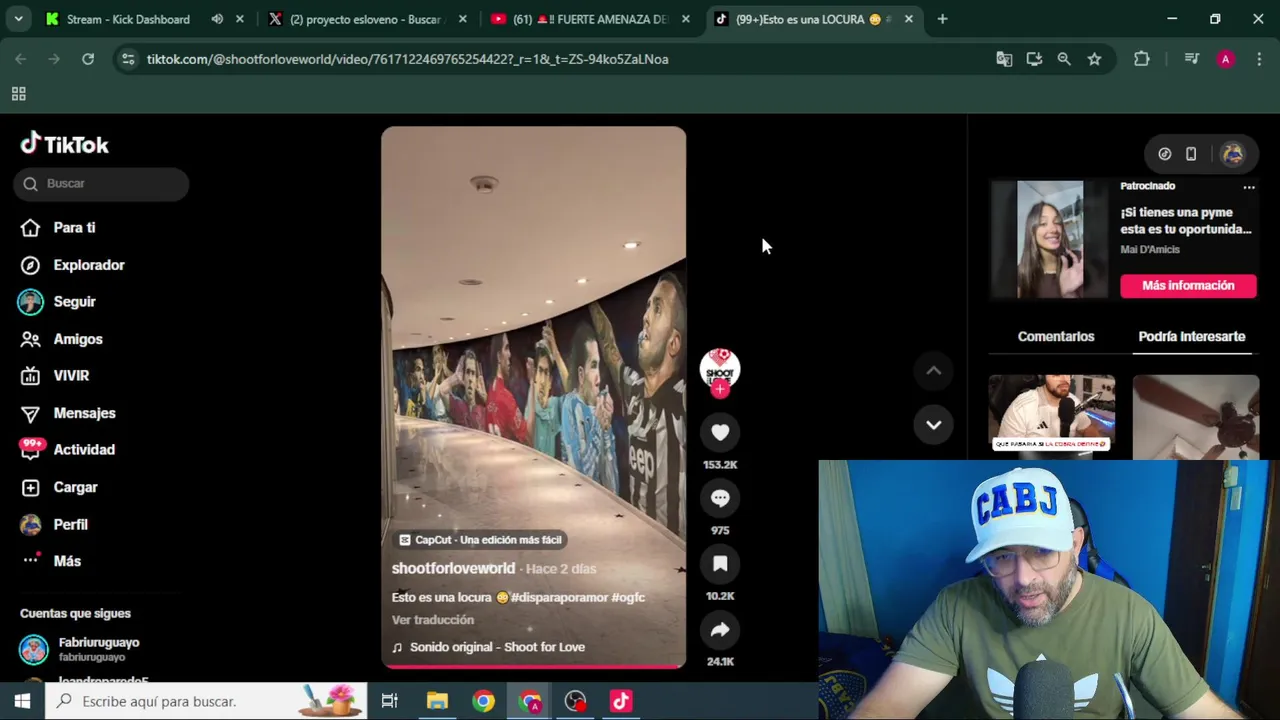Follow Shoot for Love via red plus badge

720,389
